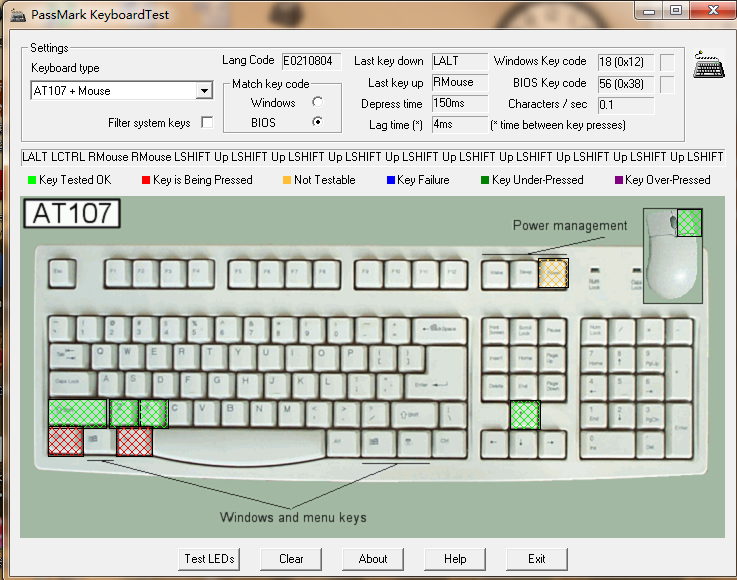737x580 pixels.
Task: Click the Backspace key on keyboard image
Action: coord(439,331)
